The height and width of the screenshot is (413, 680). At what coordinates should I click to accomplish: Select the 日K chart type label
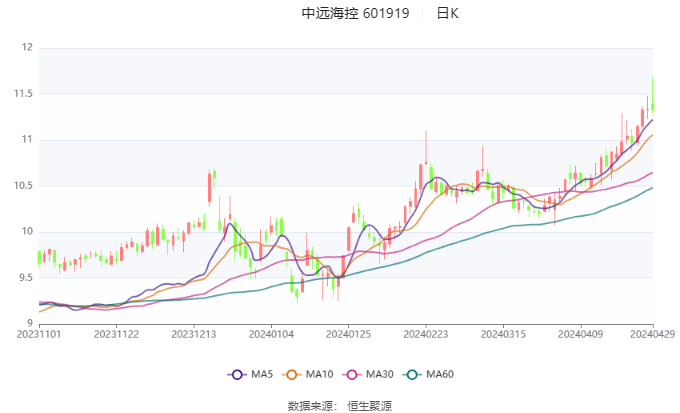pos(447,13)
